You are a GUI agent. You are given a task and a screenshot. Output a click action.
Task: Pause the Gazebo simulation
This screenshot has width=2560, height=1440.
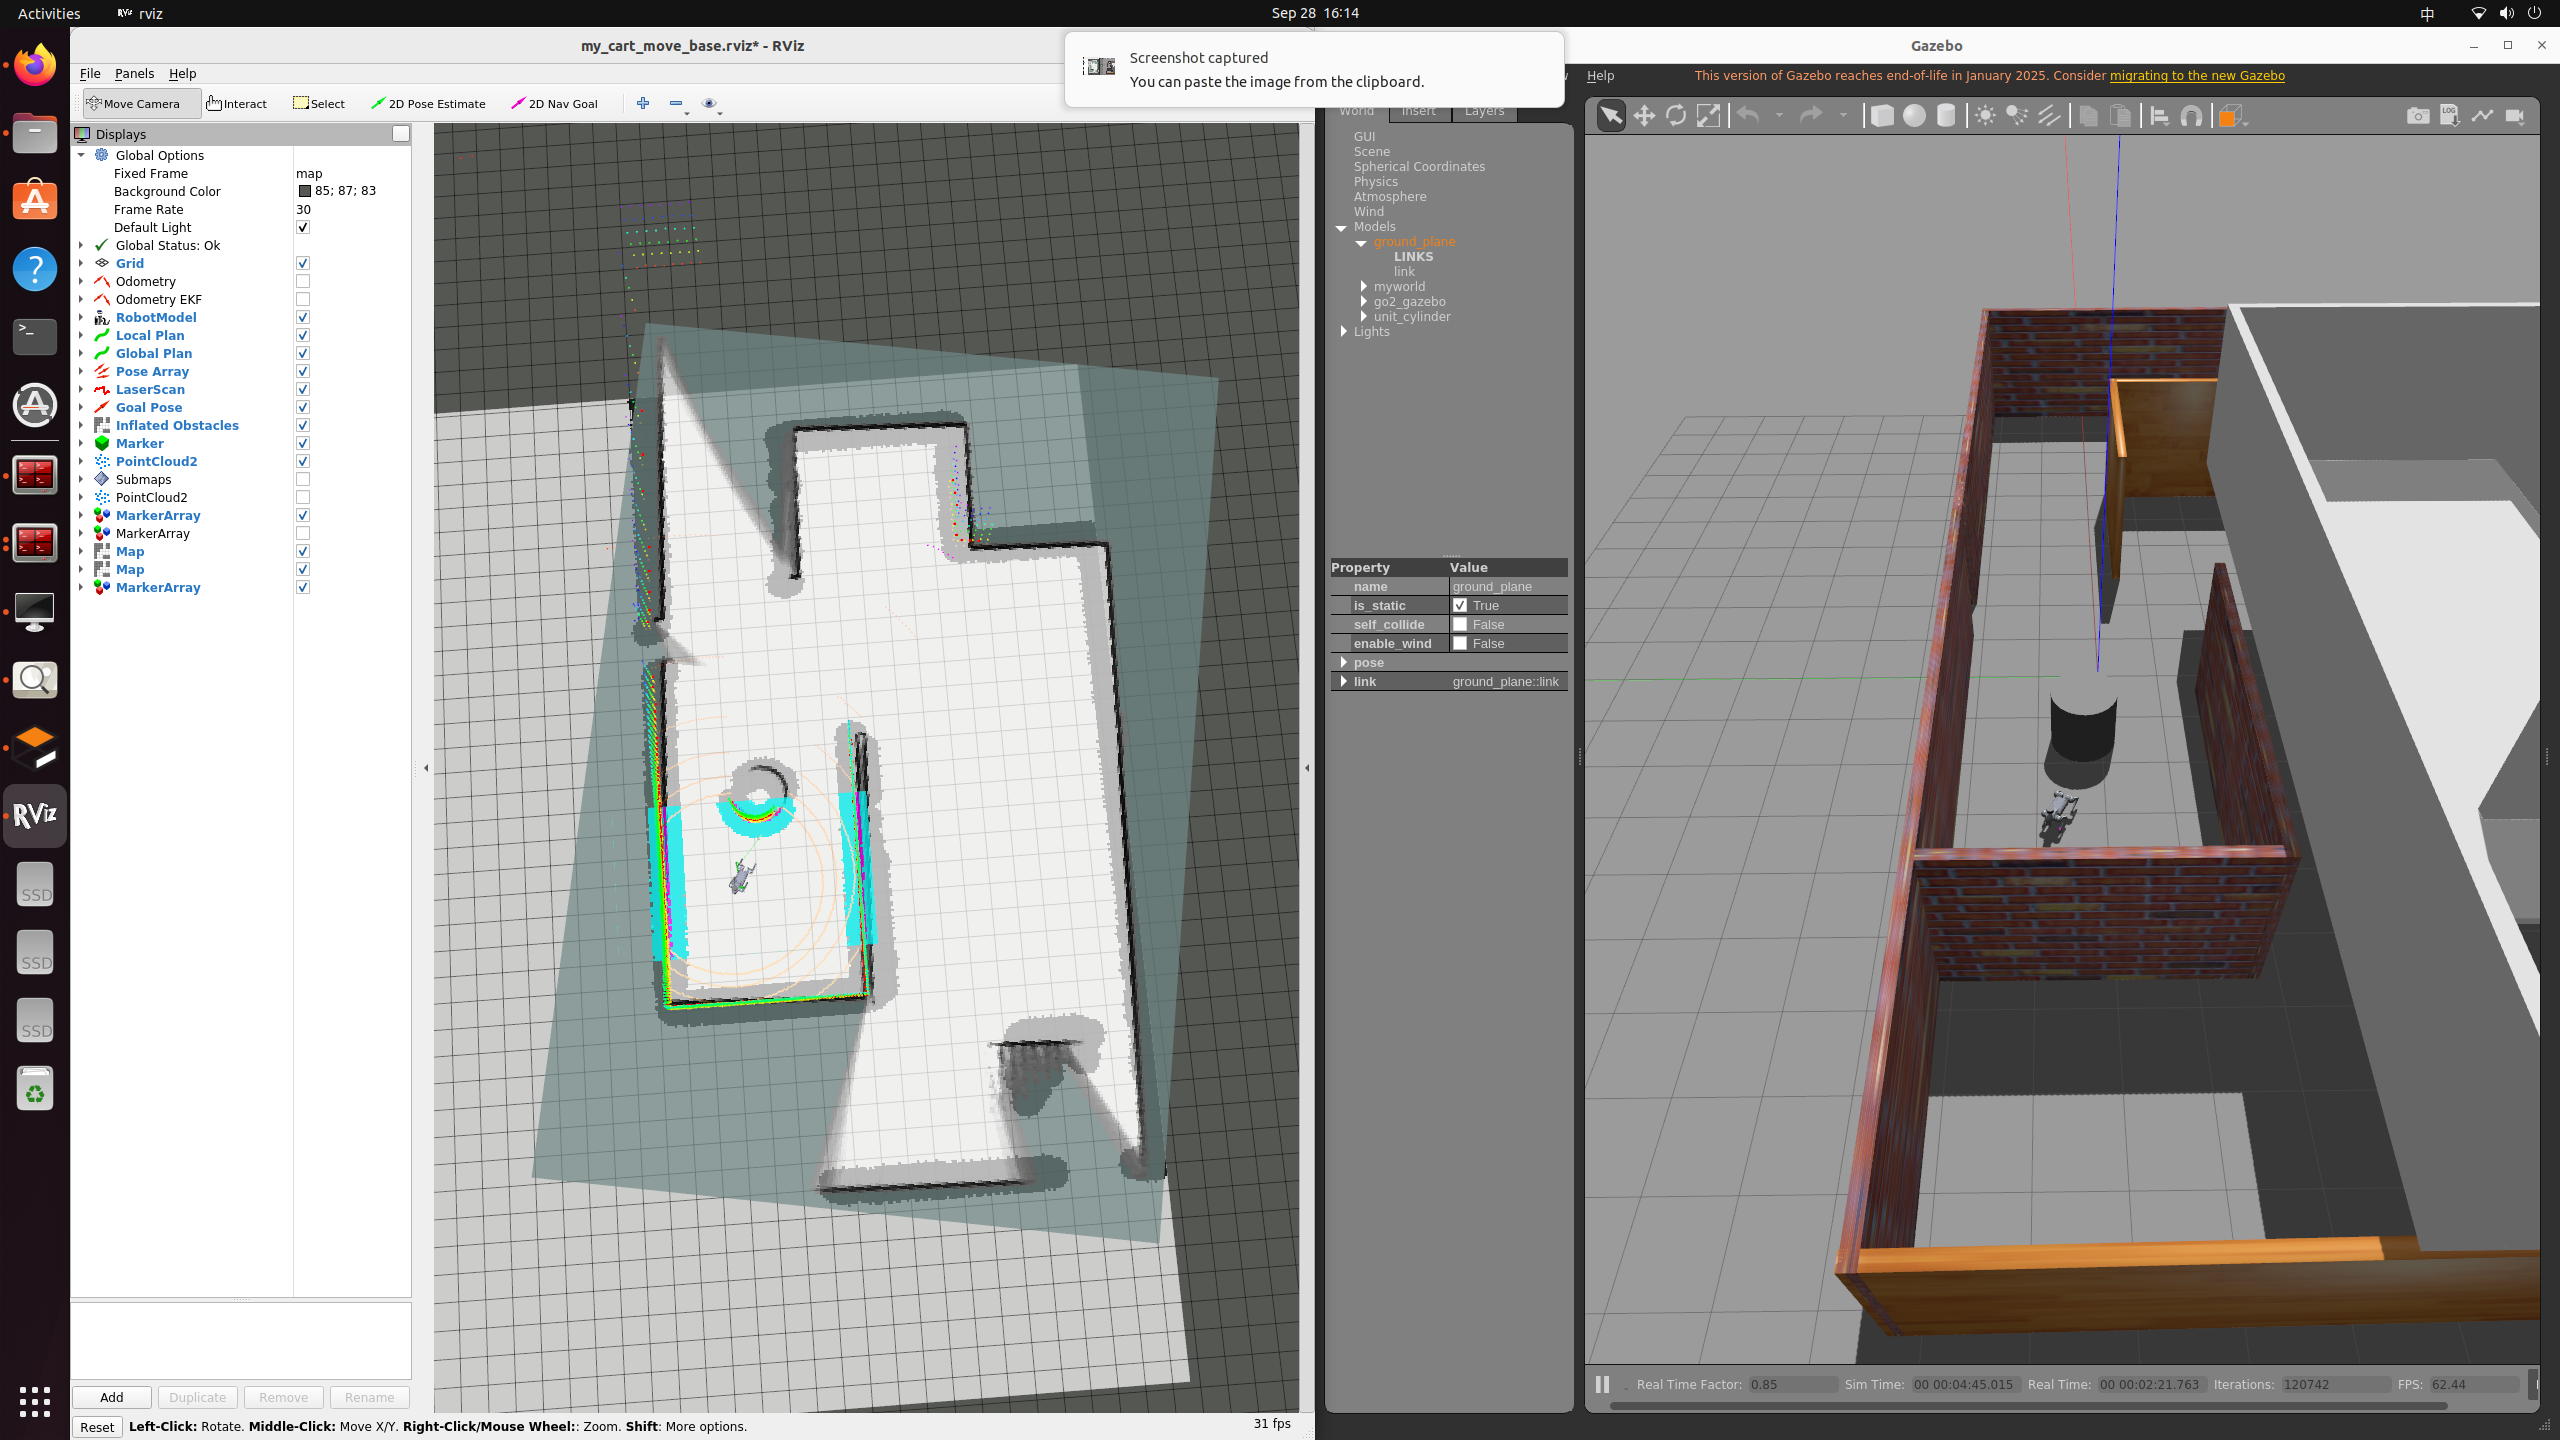tap(1602, 1384)
